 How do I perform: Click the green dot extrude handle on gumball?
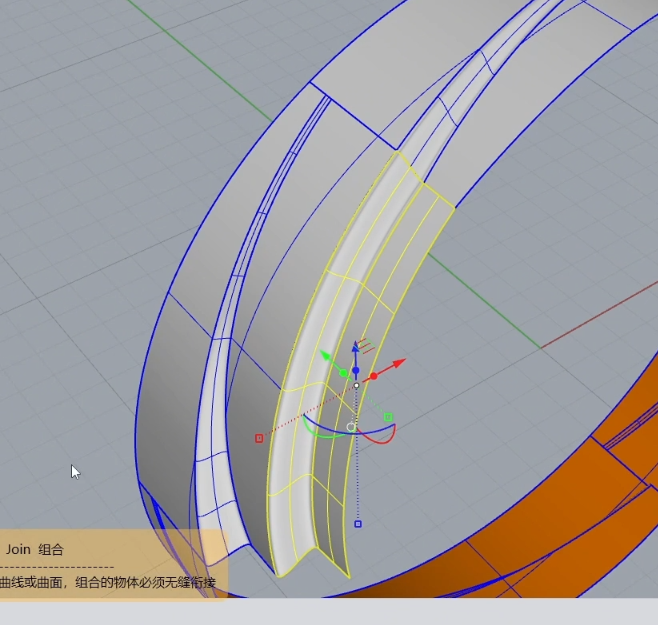tap(343, 373)
